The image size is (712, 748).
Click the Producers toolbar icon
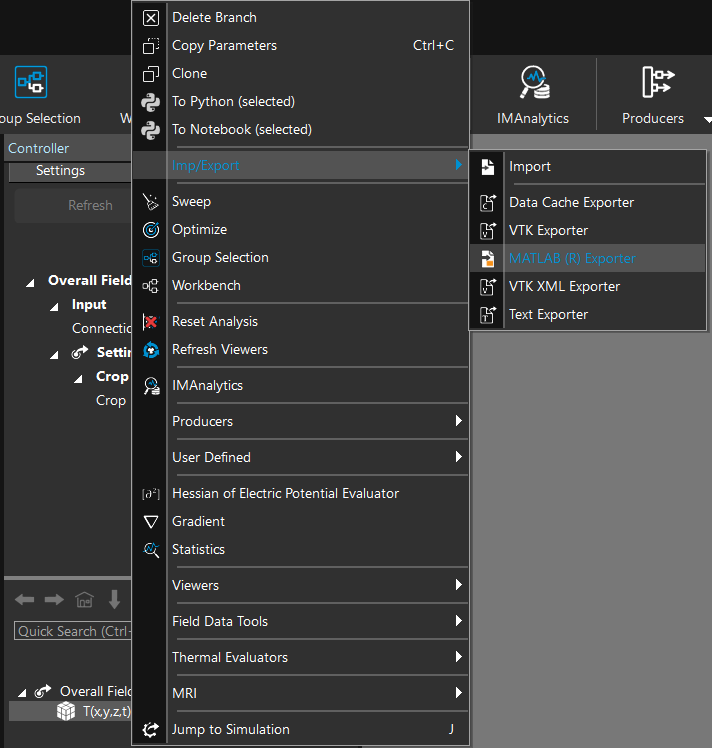point(657,84)
